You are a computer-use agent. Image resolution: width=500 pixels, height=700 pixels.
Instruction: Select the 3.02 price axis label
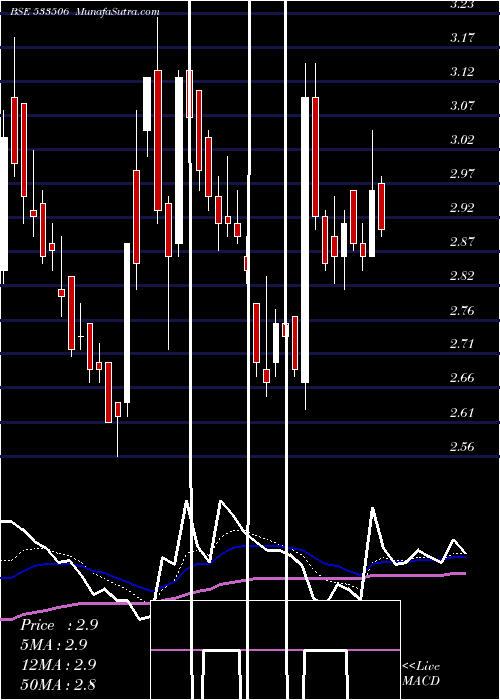(x=462, y=140)
